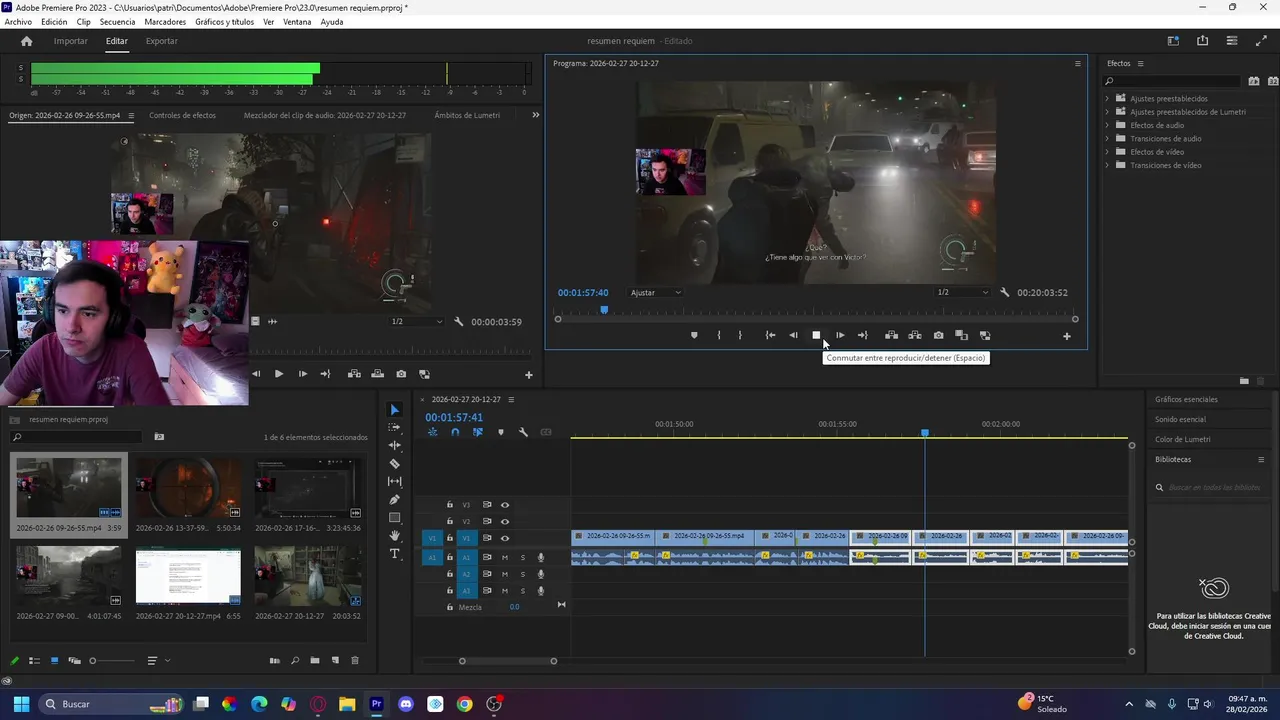The image size is (1280, 720).
Task: Select the Type tool
Action: click(x=395, y=553)
